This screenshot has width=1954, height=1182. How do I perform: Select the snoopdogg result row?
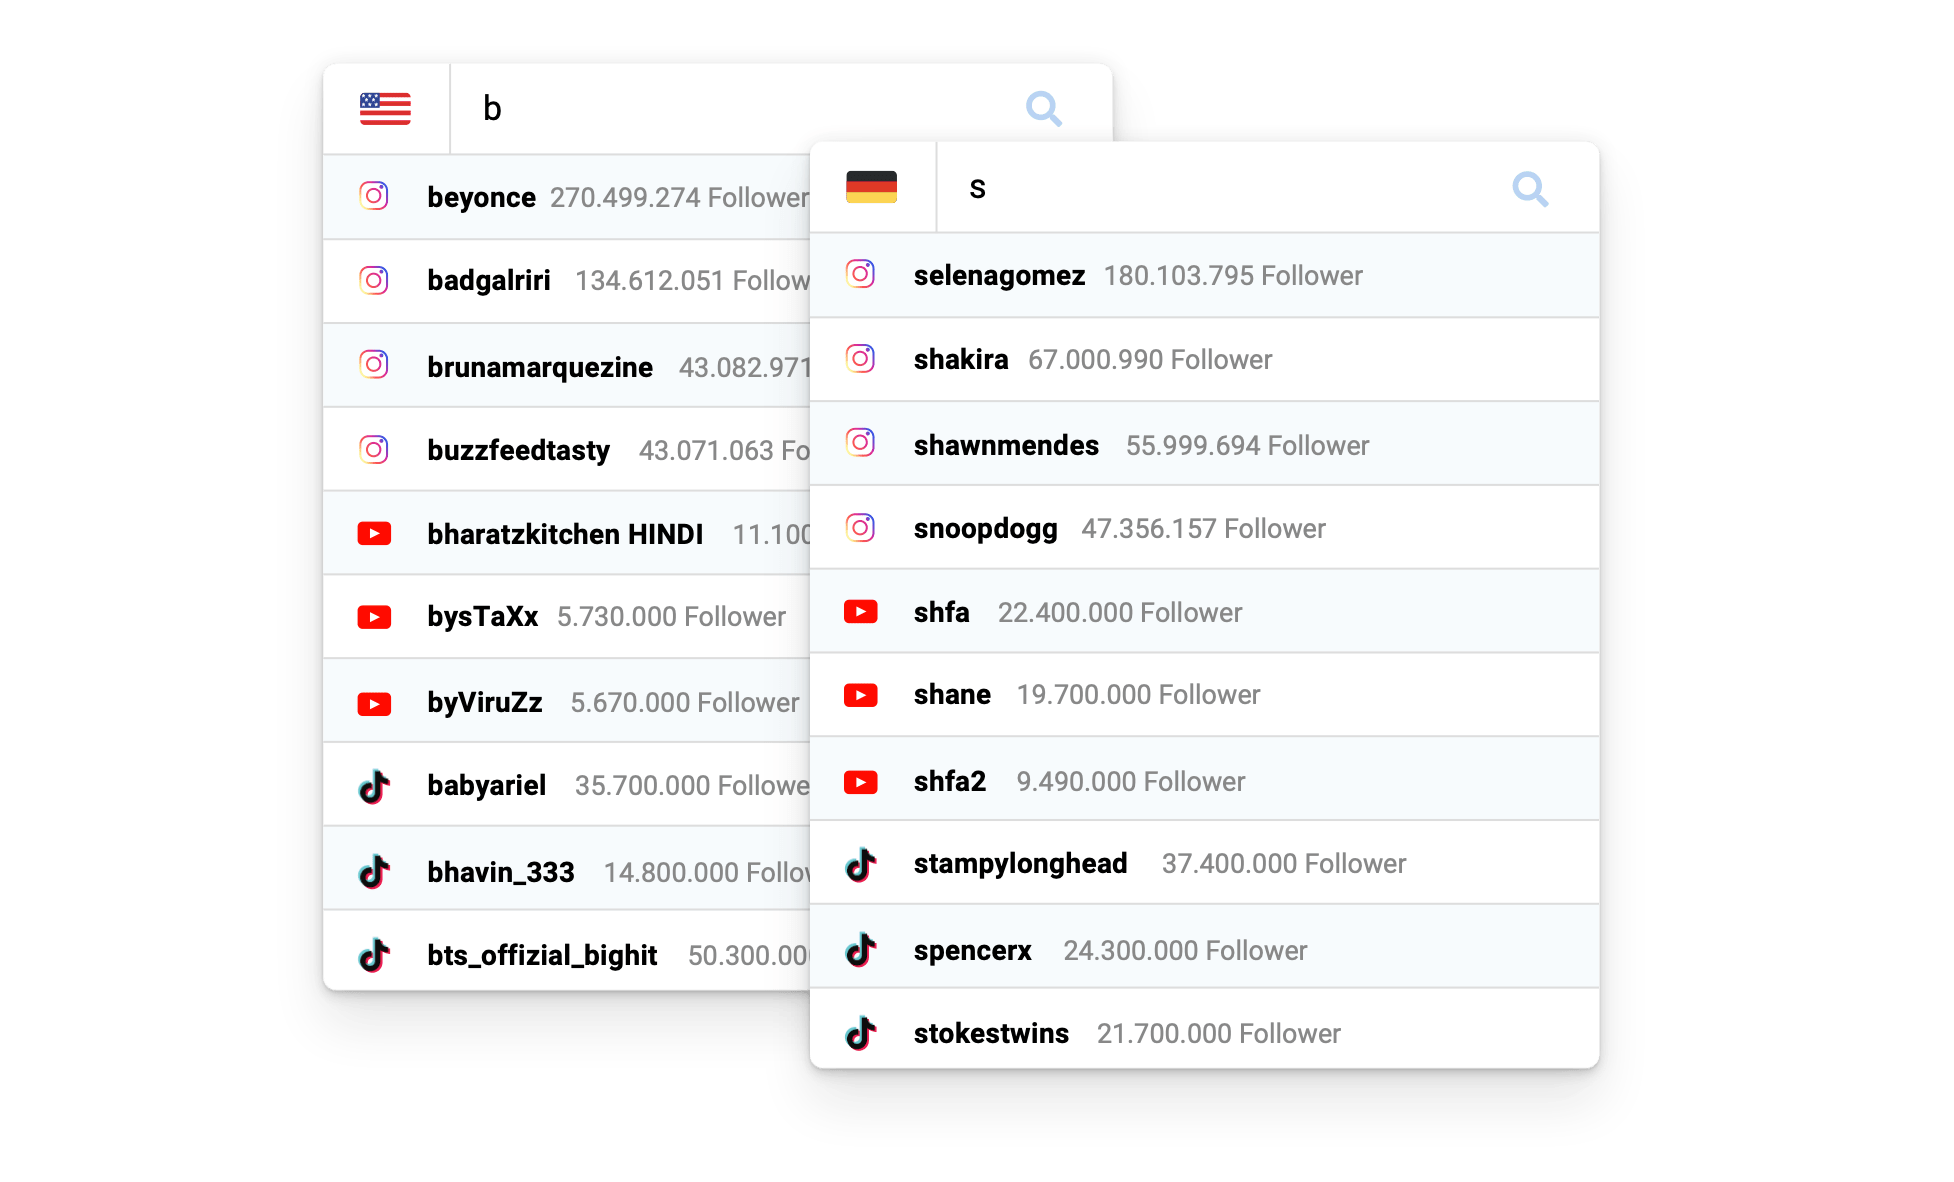point(985,529)
